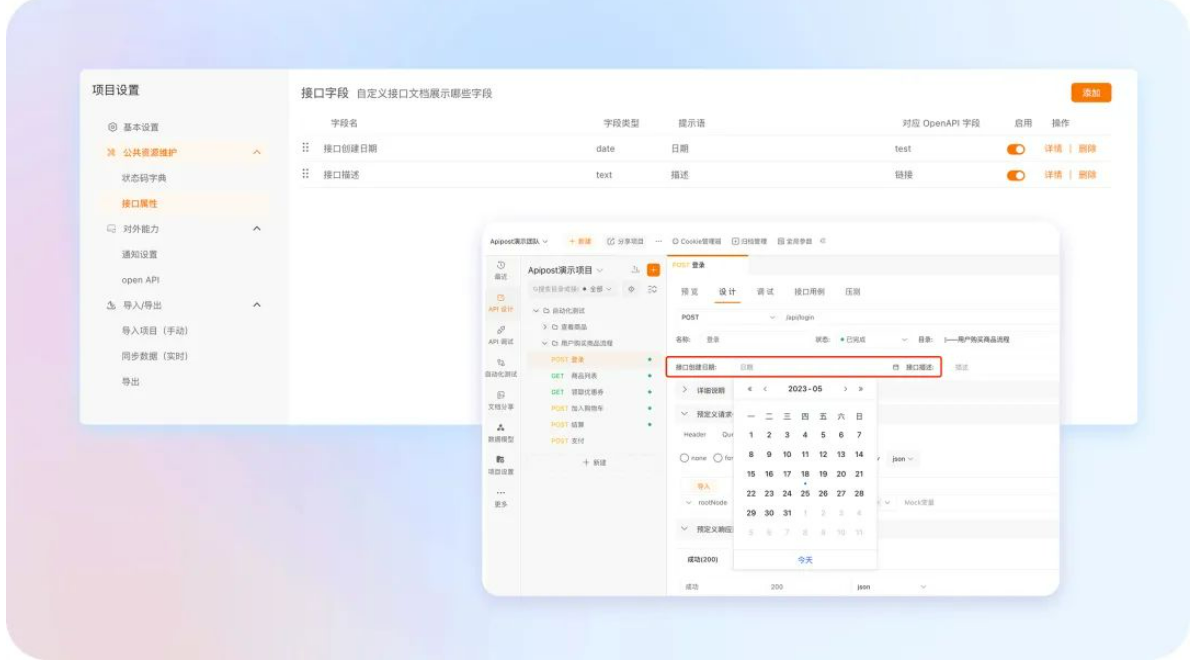This screenshot has width=1196, height=662.
Task: Open the 项目设置 sidebar icon
Action: click(501, 460)
